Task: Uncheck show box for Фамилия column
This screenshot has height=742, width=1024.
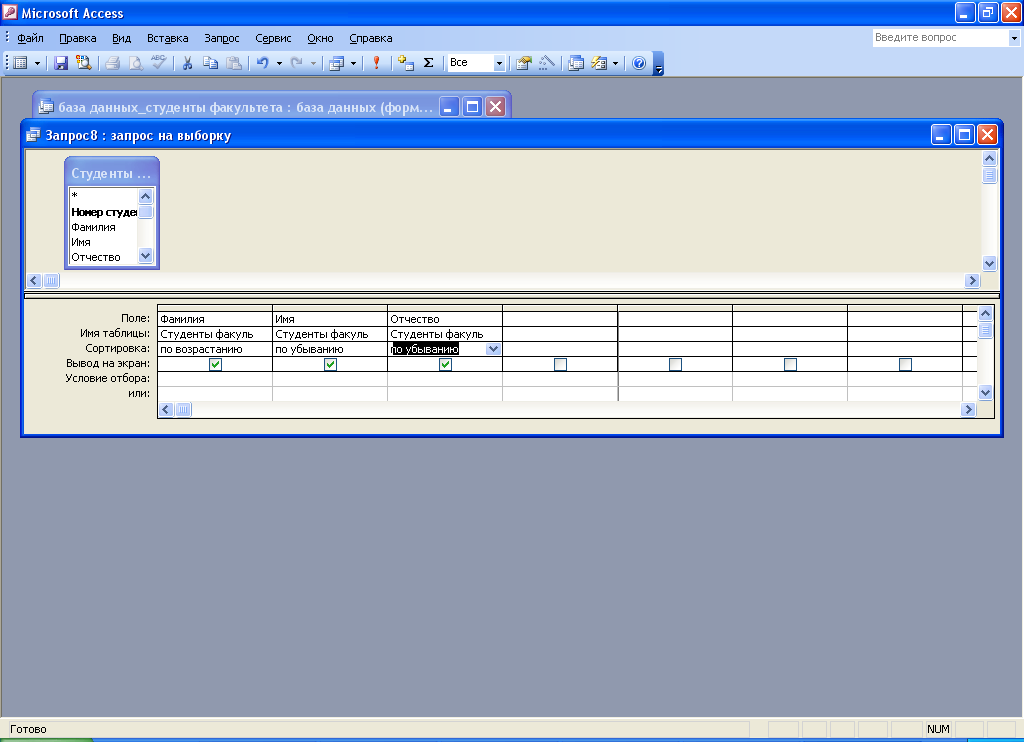Action: pyautogui.click(x=216, y=364)
